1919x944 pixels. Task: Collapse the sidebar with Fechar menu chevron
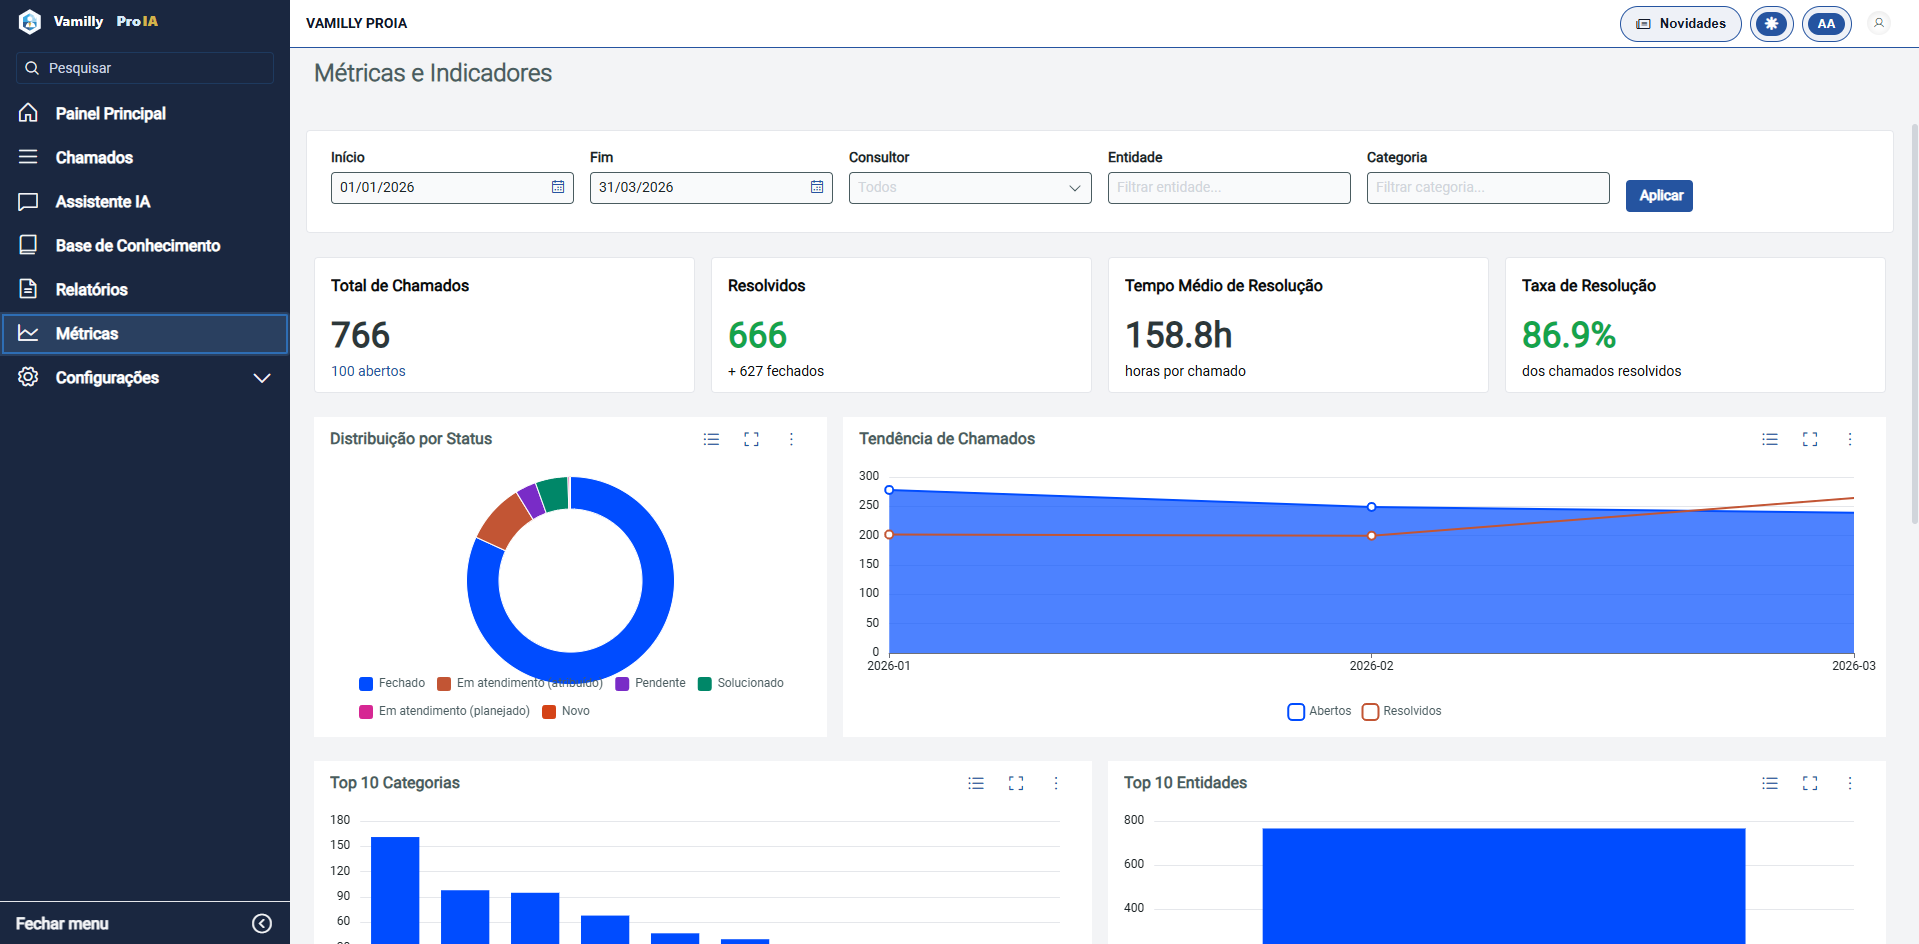pyautogui.click(x=263, y=922)
